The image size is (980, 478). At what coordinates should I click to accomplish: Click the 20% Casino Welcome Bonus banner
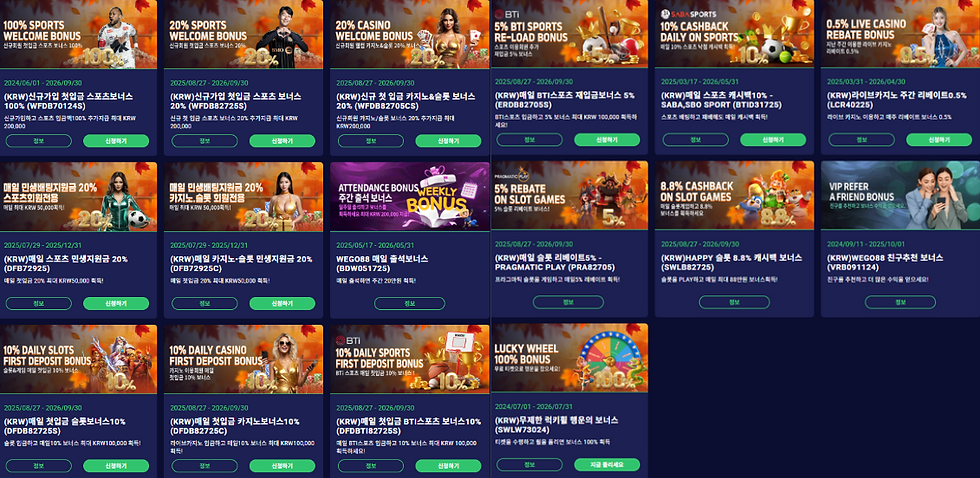(409, 34)
